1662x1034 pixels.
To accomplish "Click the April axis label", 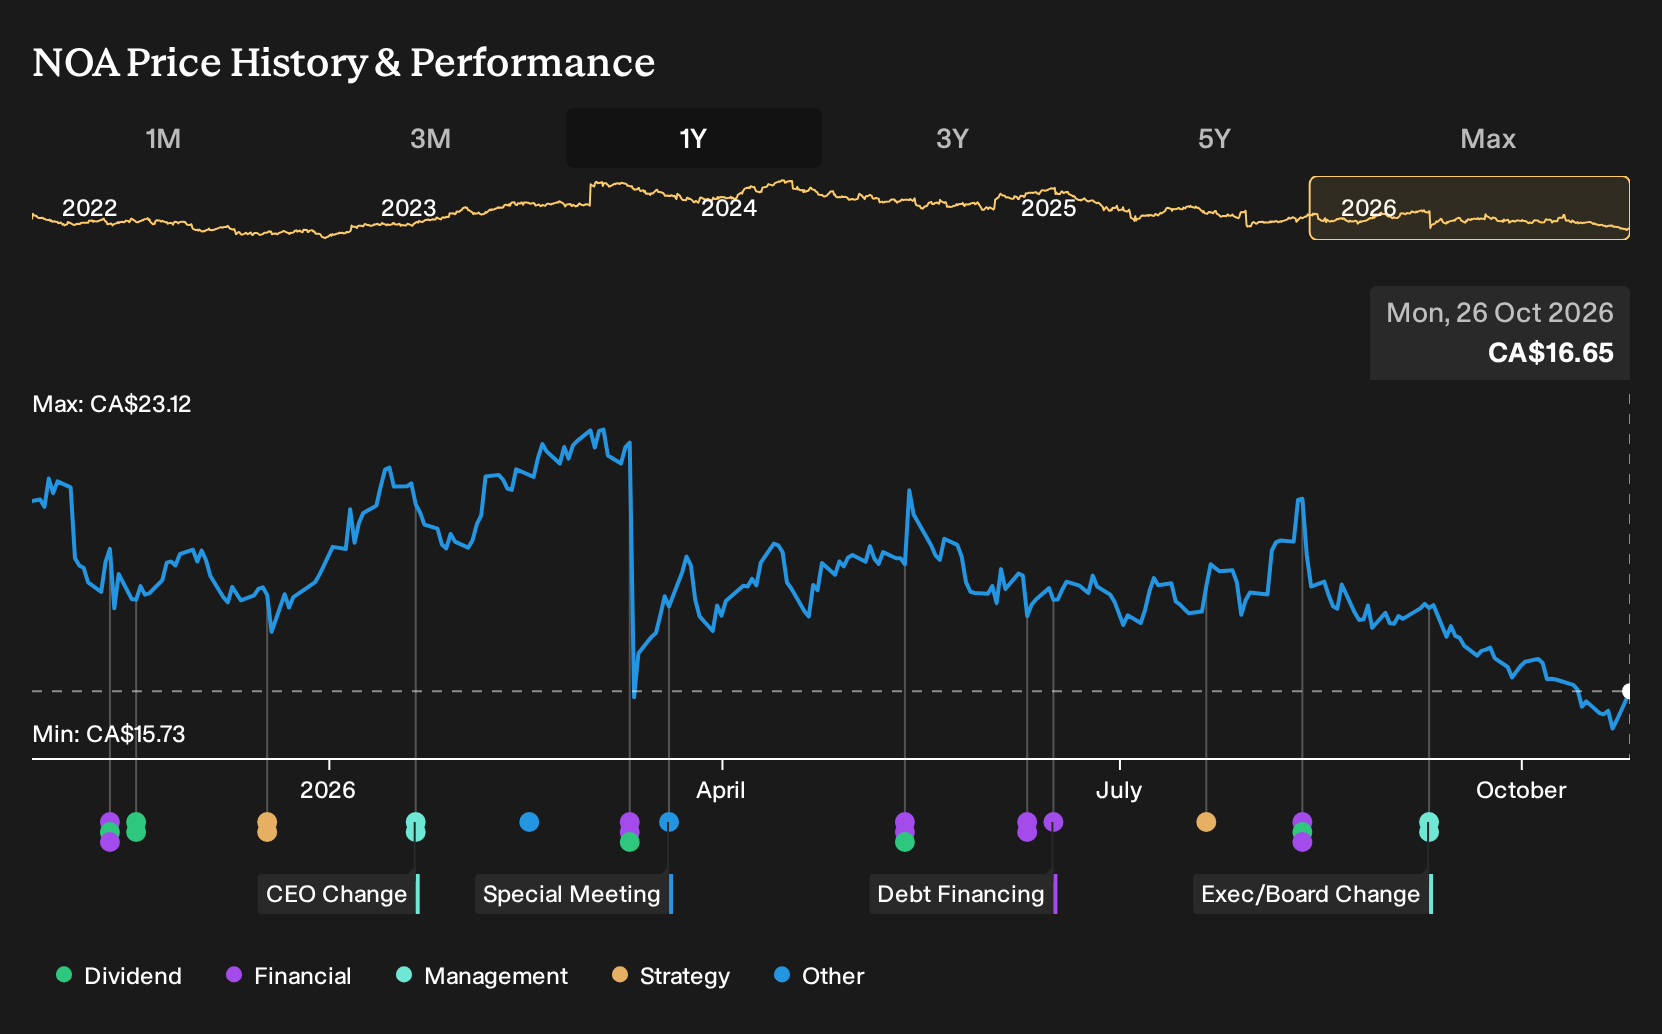I will [x=721, y=790].
